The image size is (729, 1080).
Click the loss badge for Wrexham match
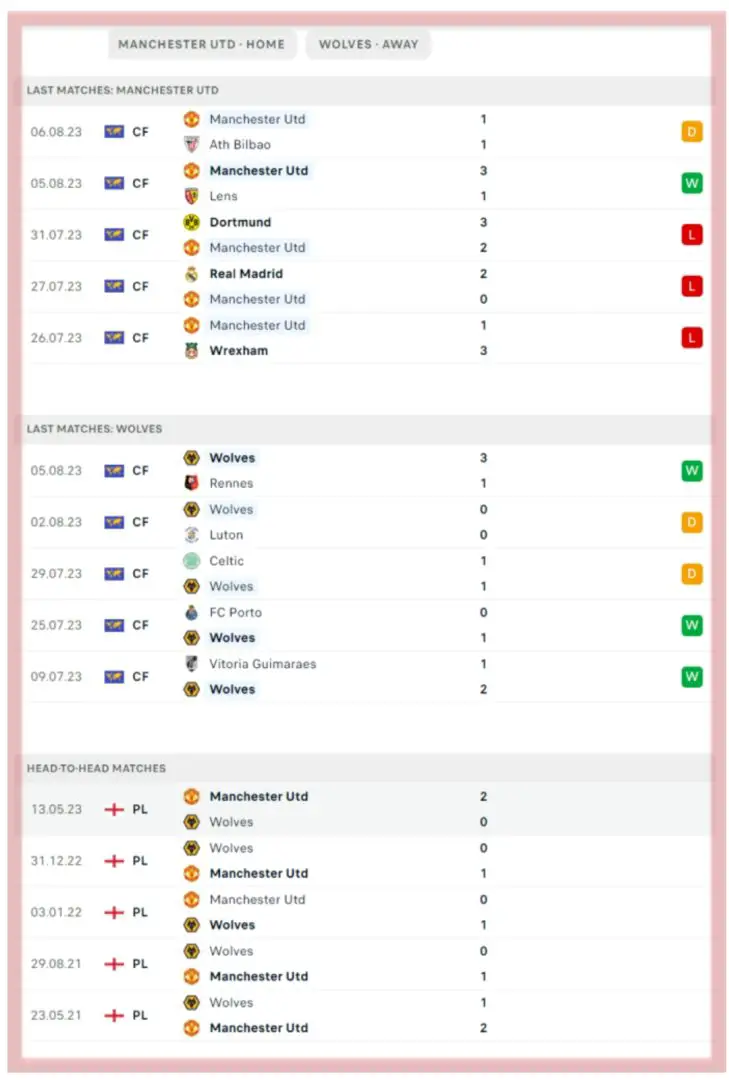point(692,338)
